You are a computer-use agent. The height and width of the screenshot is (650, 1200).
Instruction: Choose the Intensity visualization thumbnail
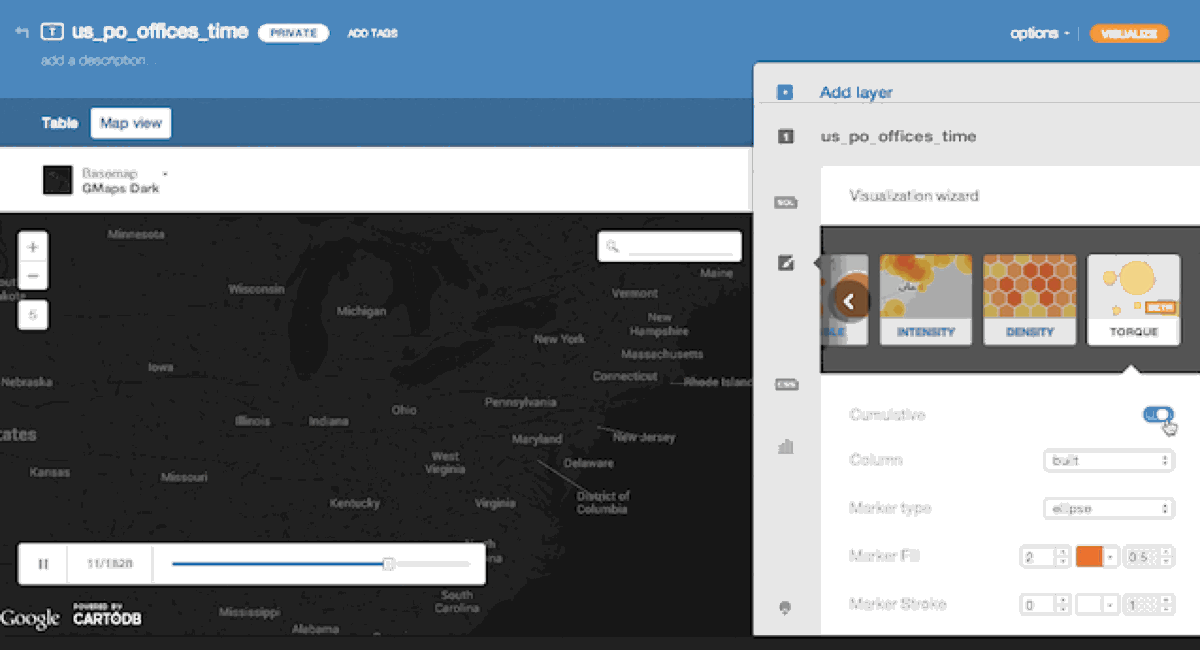pos(925,300)
